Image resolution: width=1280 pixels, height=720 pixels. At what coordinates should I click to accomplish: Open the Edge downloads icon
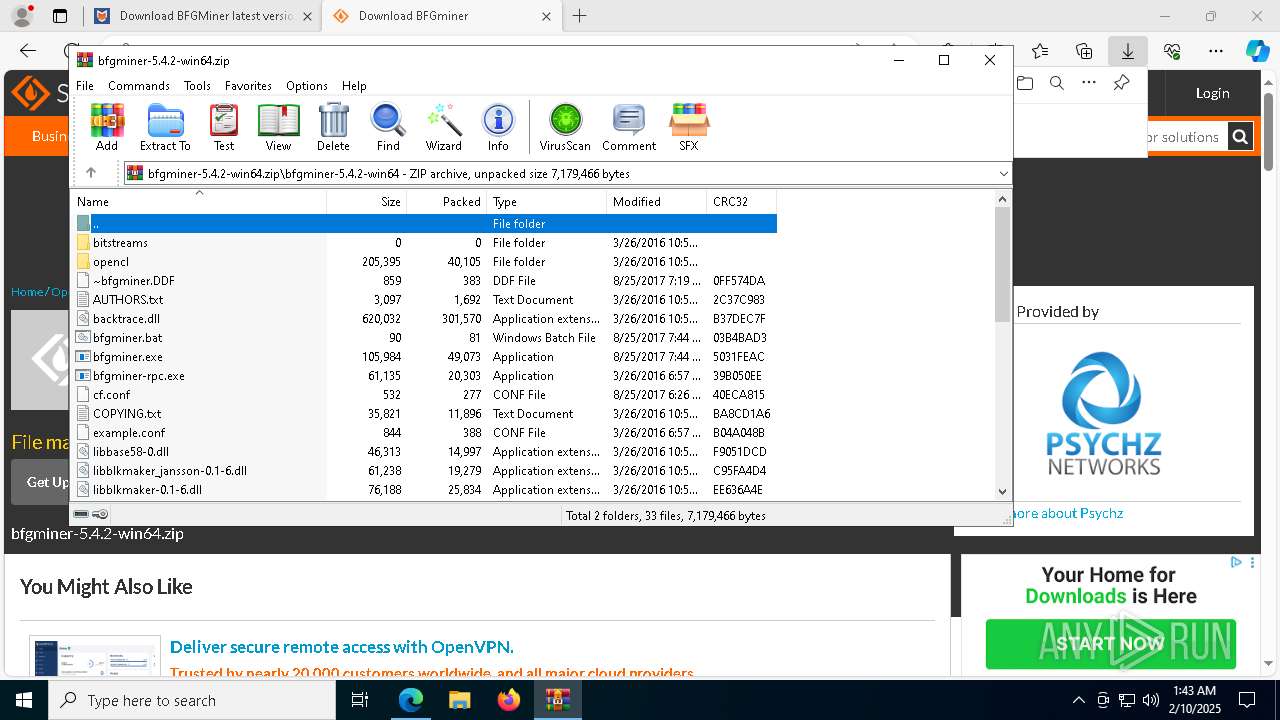click(x=1128, y=51)
